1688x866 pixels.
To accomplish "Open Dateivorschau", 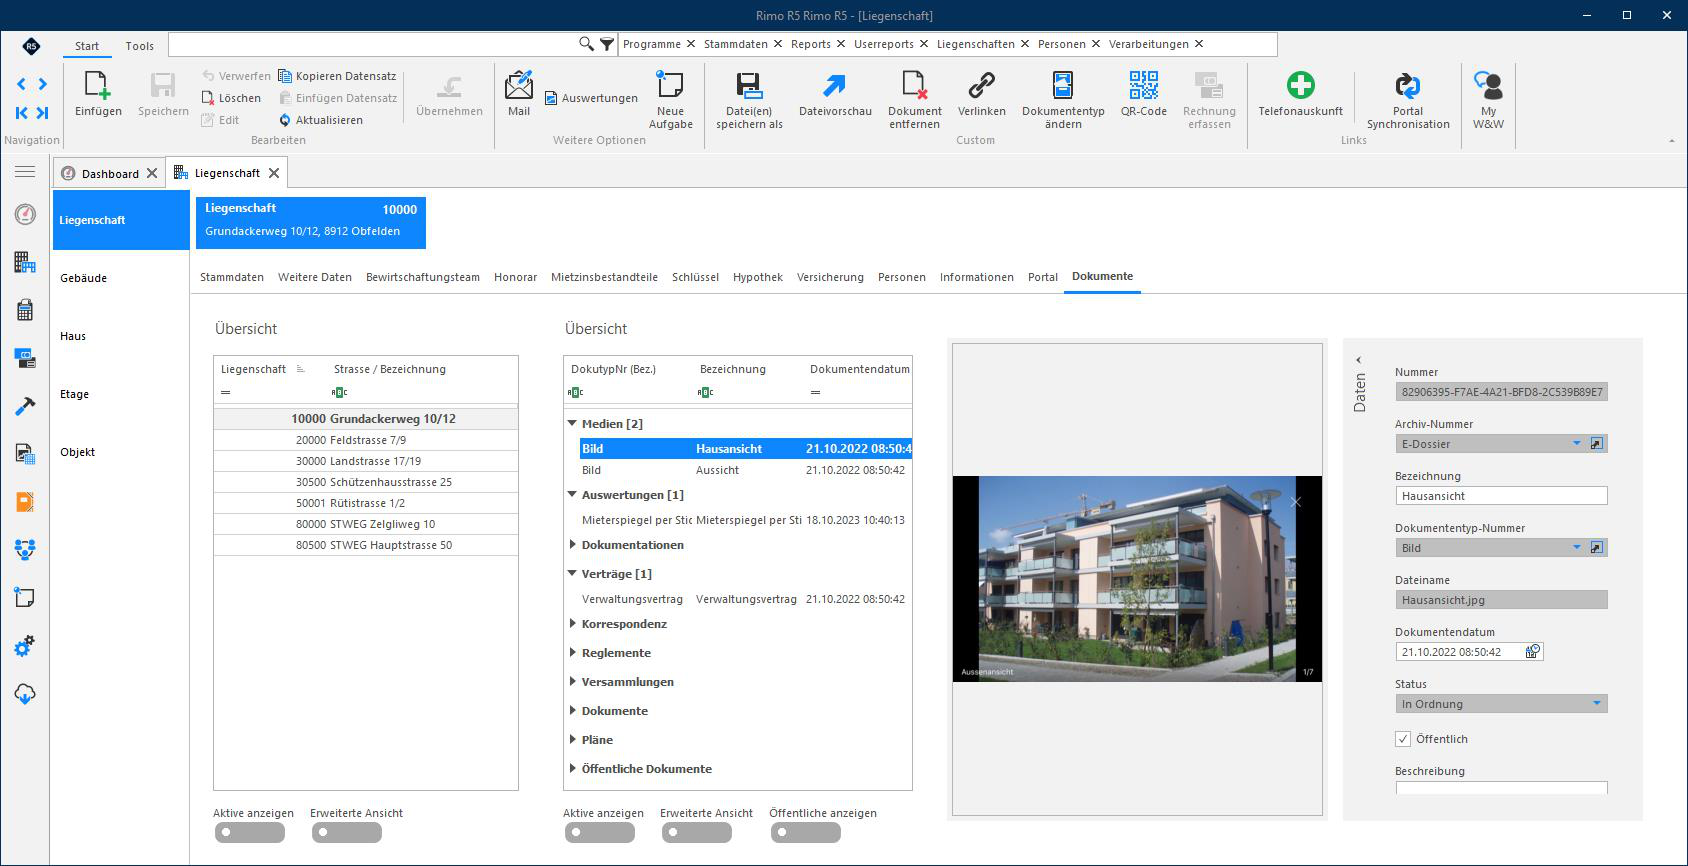I will tap(835, 95).
